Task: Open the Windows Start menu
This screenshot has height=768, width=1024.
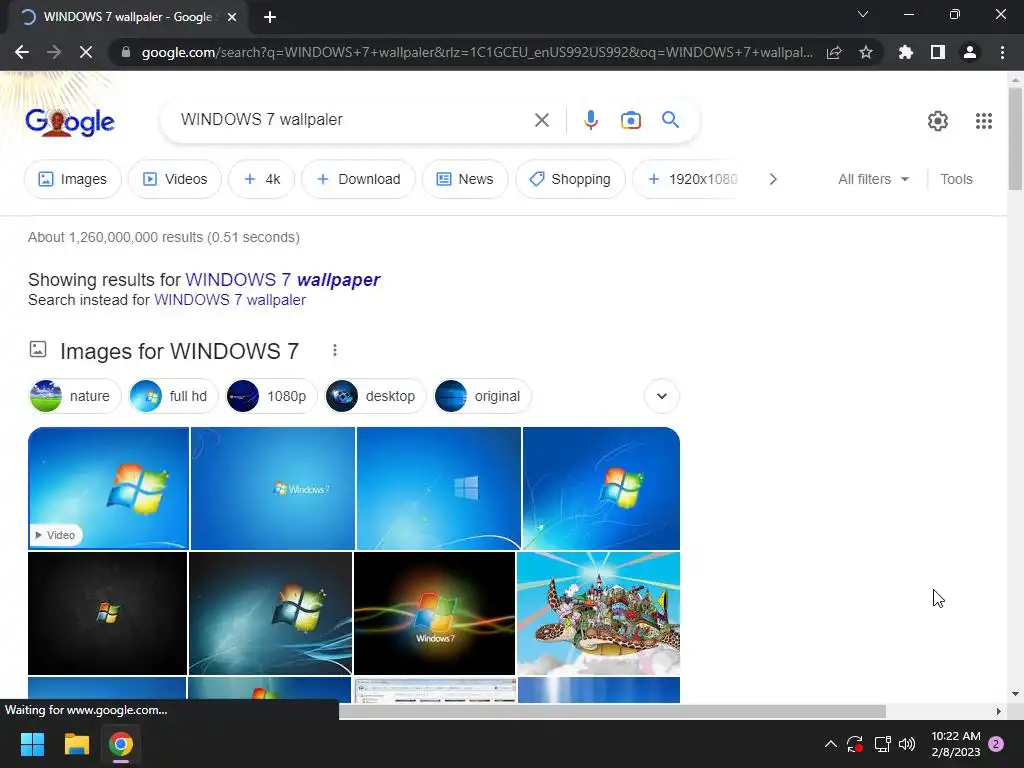Action: [32, 744]
